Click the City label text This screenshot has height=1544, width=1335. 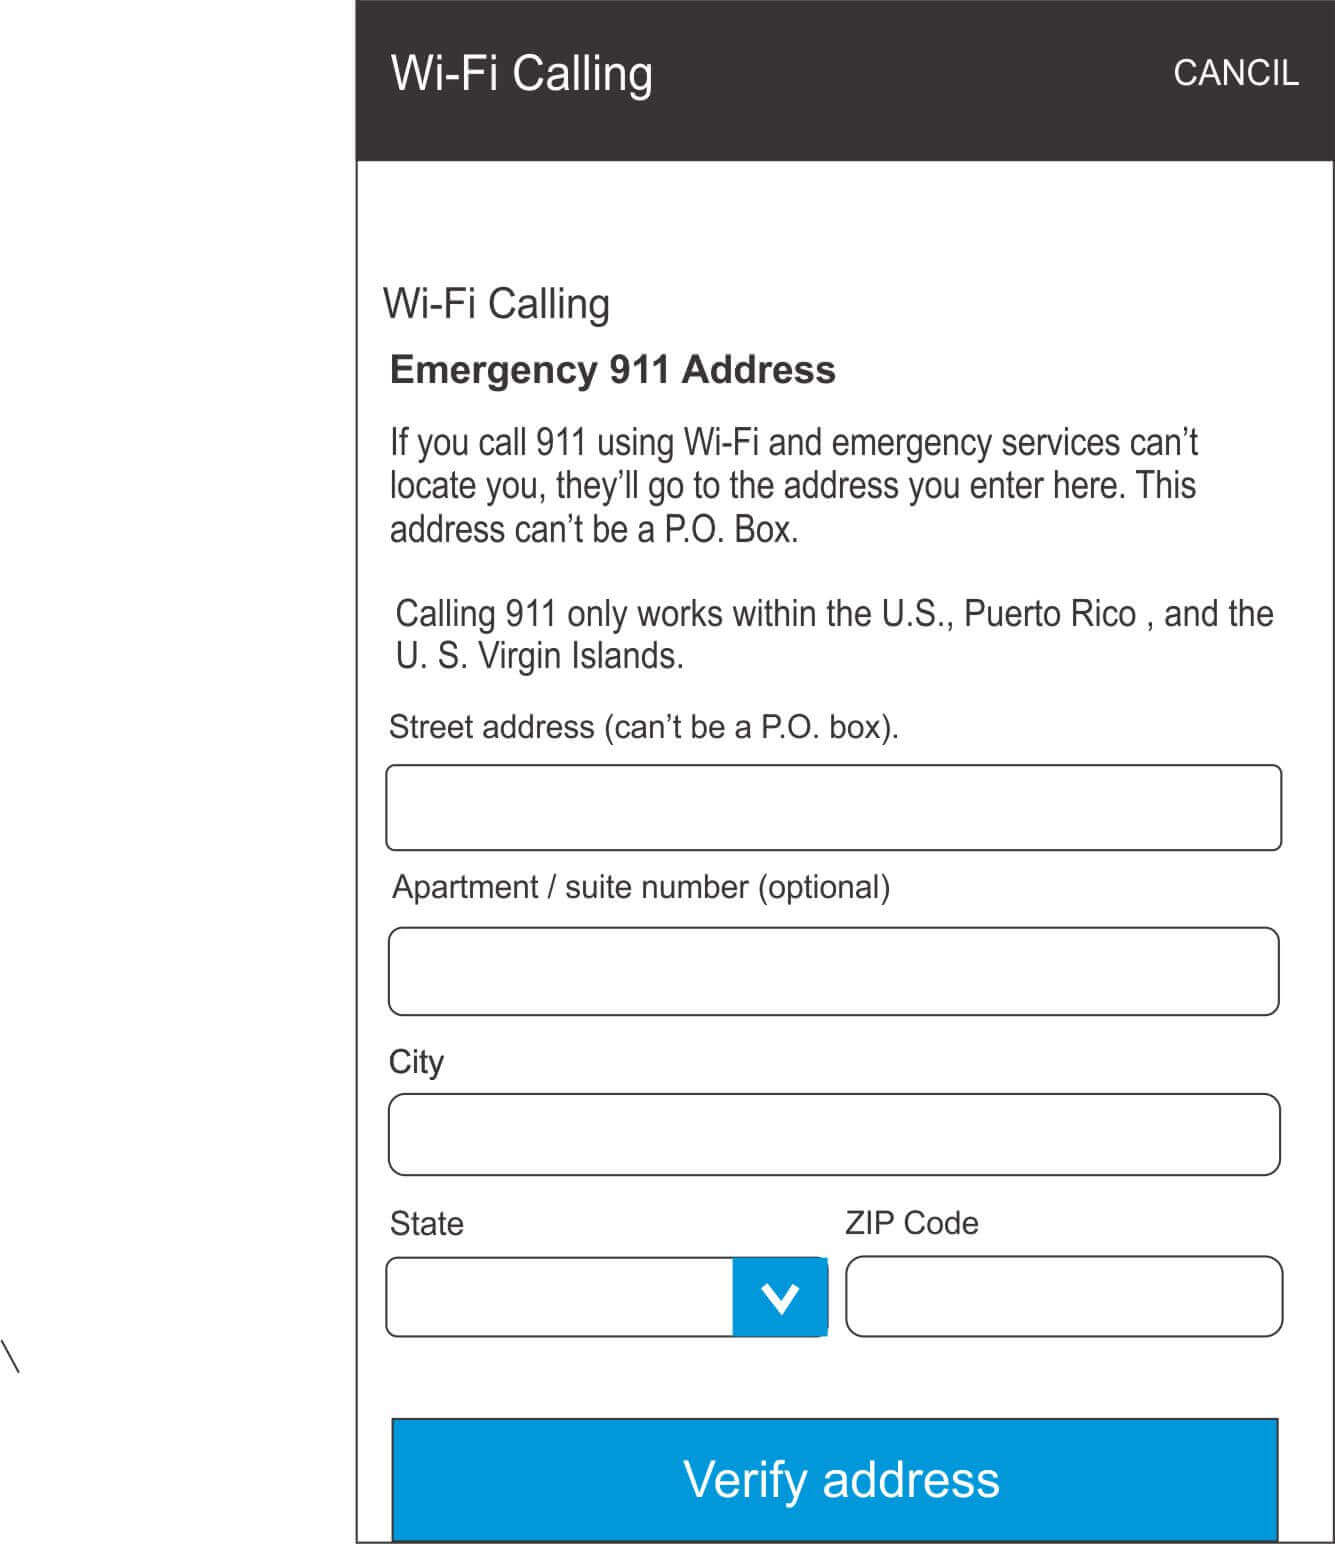[416, 1062]
